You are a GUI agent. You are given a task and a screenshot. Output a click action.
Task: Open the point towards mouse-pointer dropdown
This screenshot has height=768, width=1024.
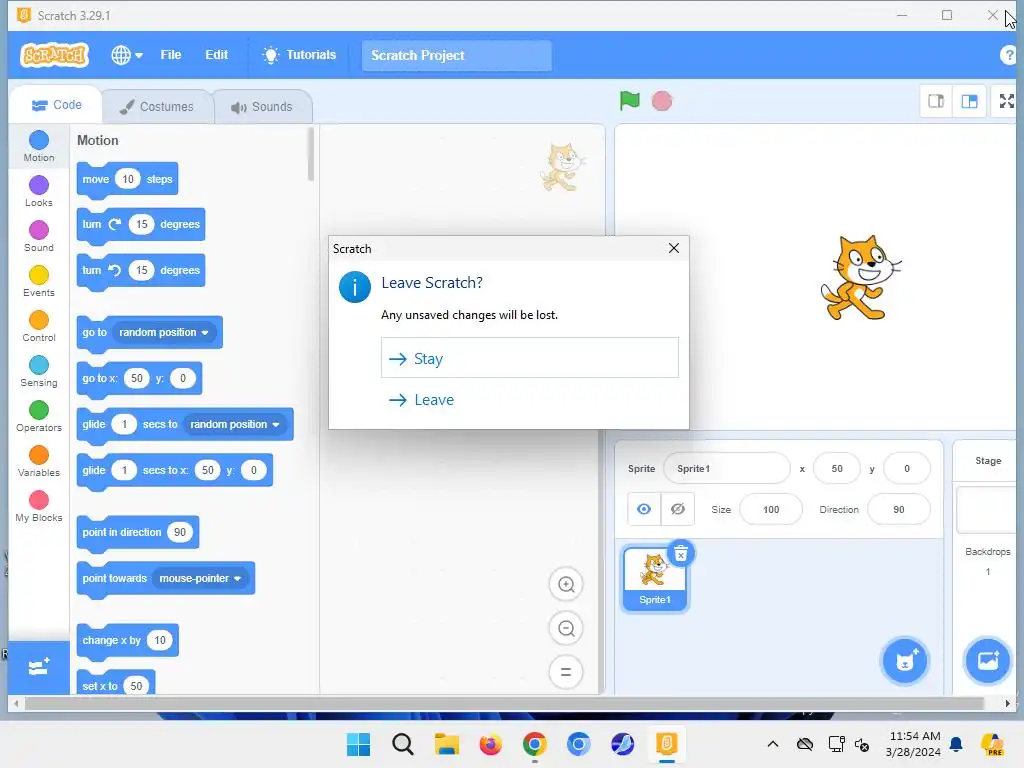(x=200, y=579)
